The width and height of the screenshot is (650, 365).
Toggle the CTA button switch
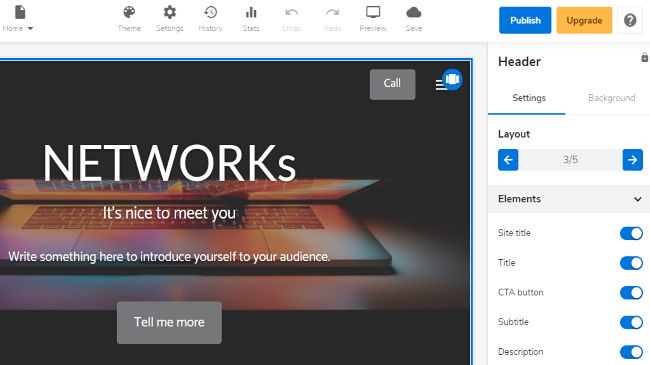pos(631,293)
